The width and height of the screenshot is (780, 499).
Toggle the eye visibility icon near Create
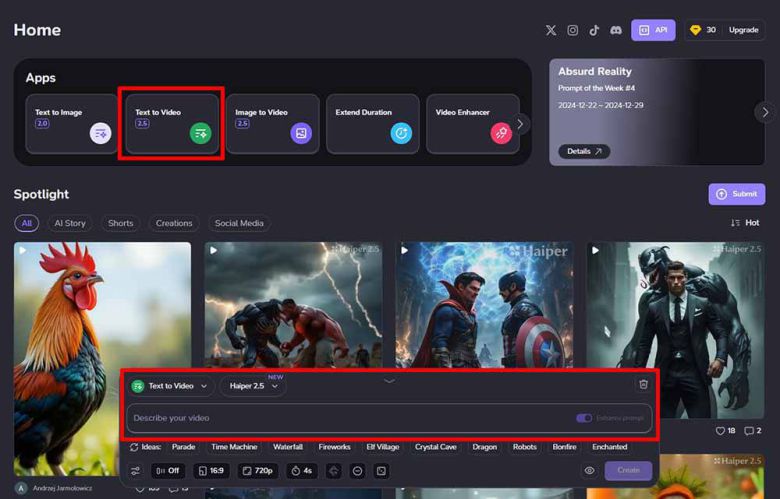click(589, 470)
